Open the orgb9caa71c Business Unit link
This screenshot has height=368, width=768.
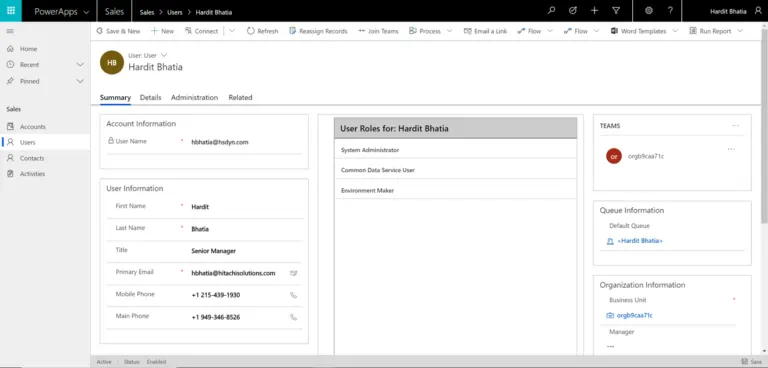click(x=634, y=316)
